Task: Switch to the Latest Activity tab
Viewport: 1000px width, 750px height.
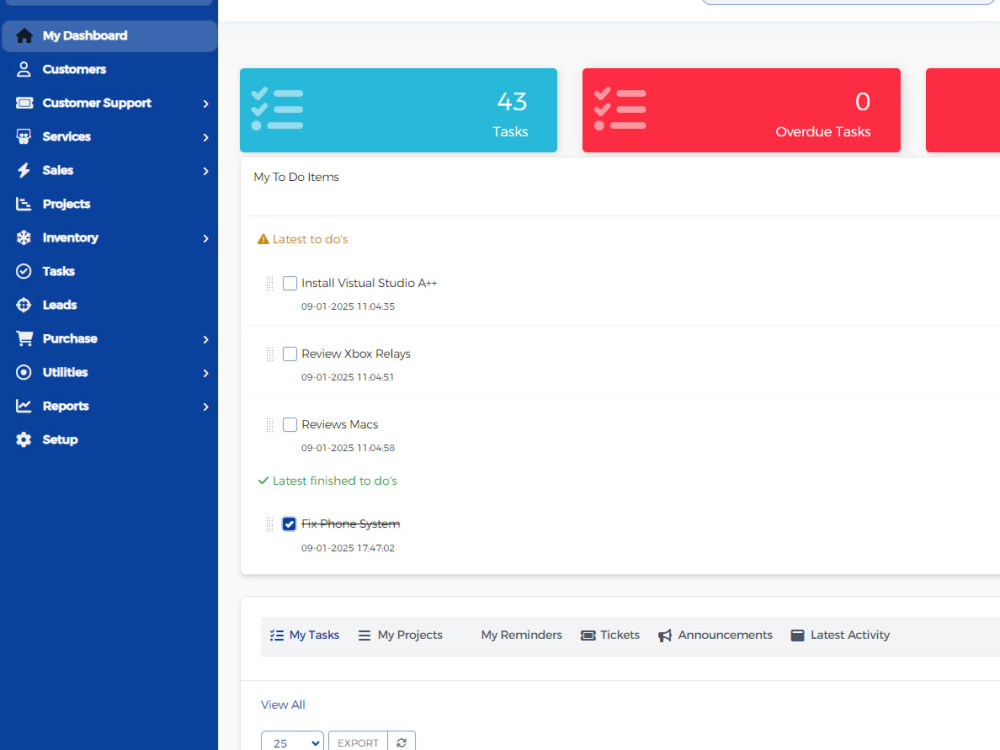Action: point(840,635)
